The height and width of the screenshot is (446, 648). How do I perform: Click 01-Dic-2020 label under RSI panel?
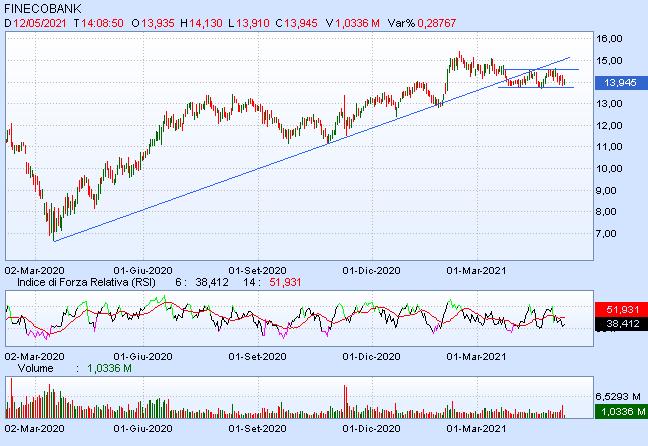click(372, 357)
